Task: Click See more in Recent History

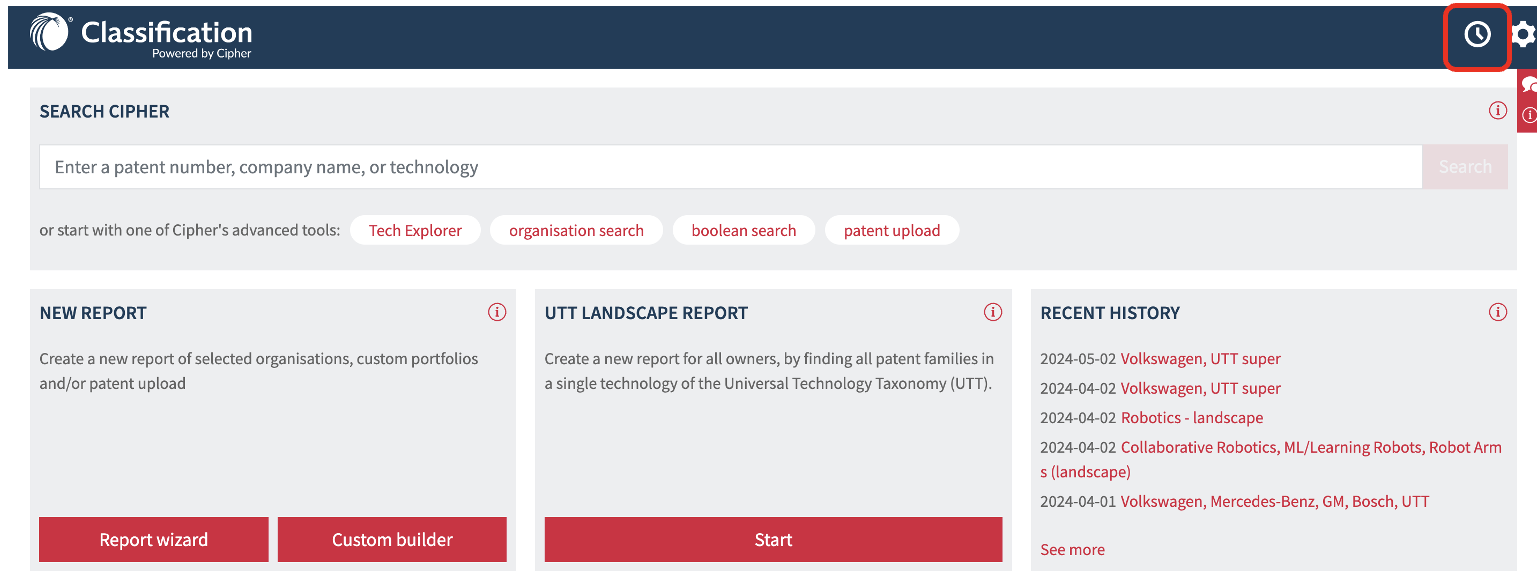Action: pyautogui.click(x=1072, y=549)
